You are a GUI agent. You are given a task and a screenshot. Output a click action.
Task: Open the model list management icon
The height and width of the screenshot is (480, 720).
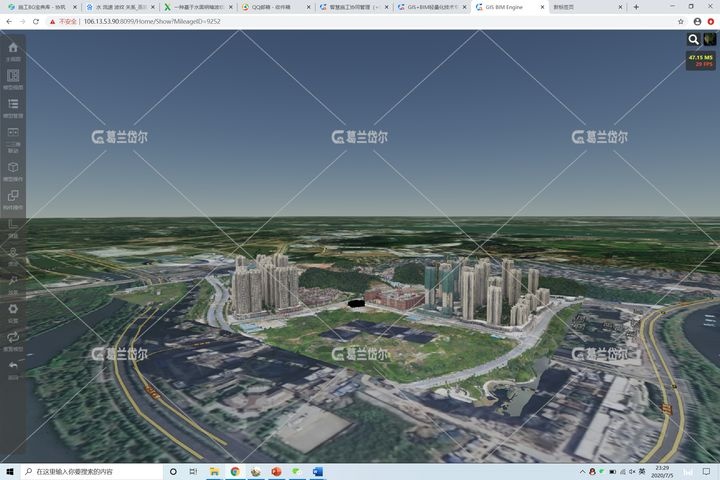(13, 104)
